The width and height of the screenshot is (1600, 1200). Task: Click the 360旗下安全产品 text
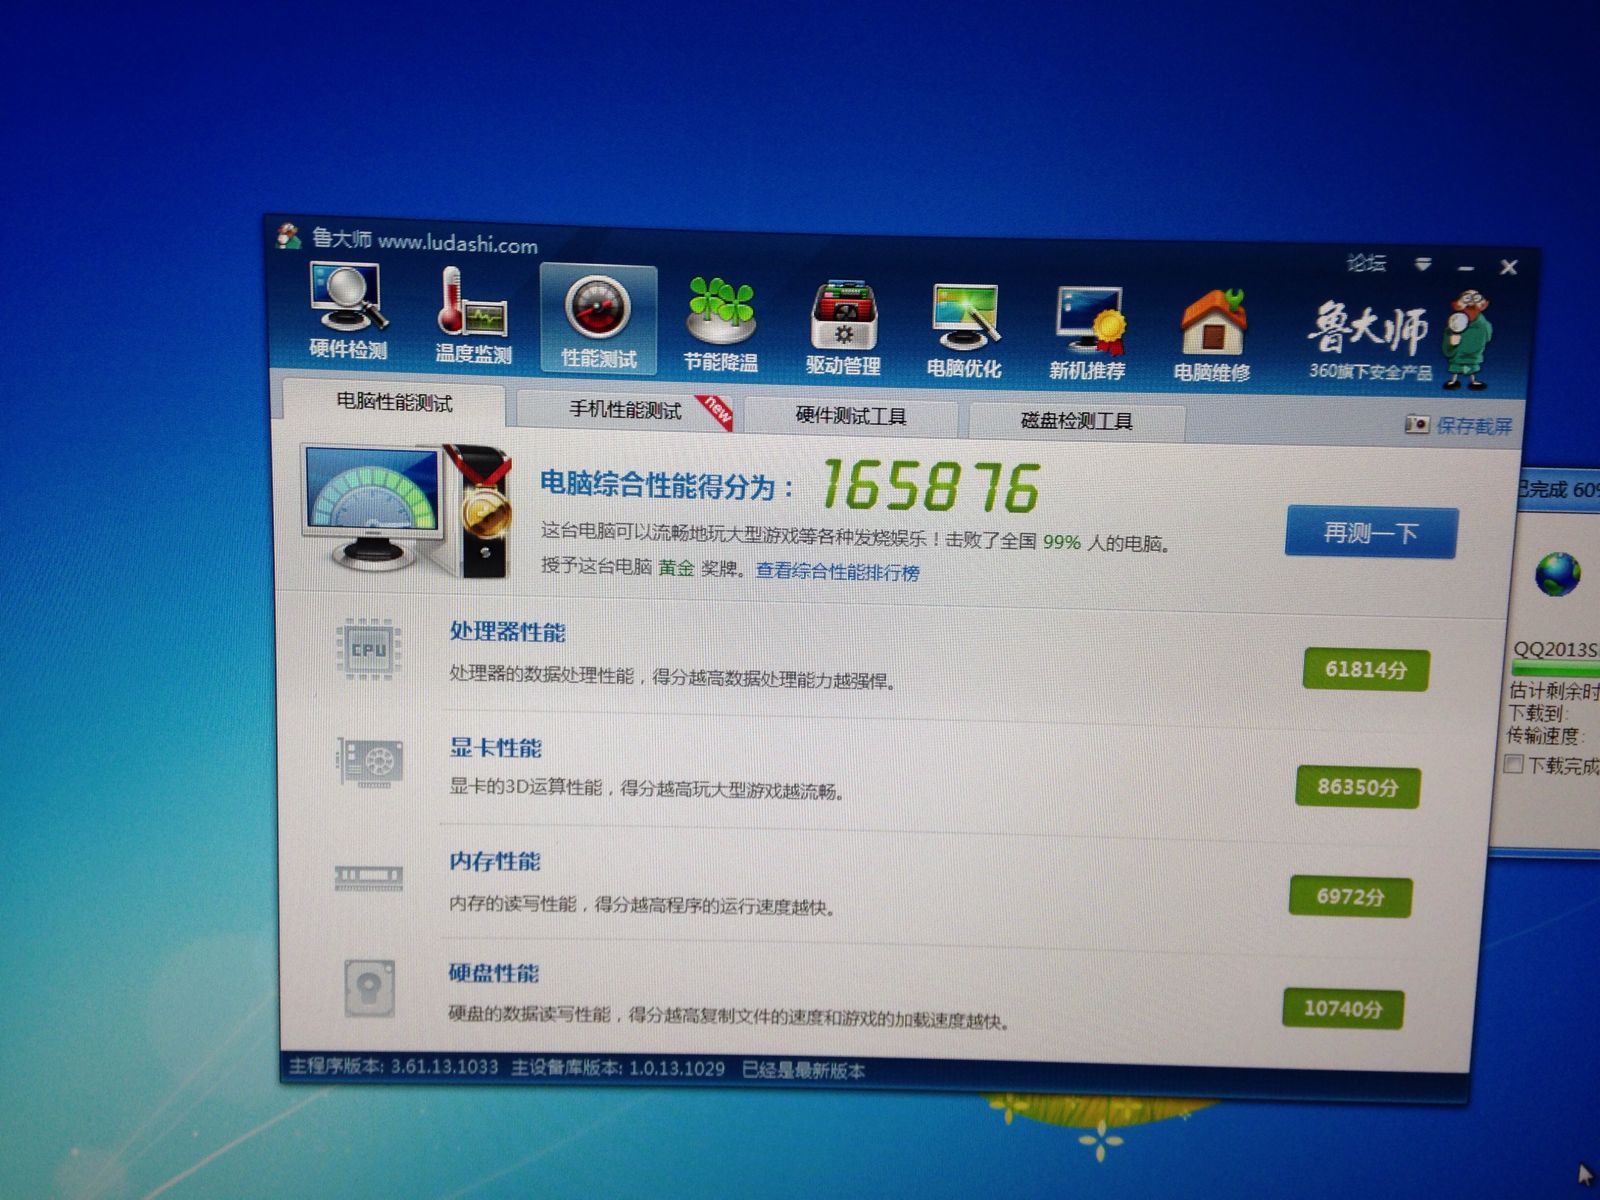[x=1370, y=372]
